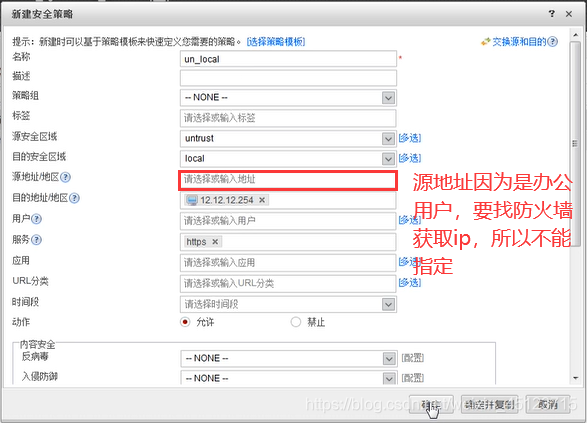Expand the 入侵防御 NONE dropdown

389,378
